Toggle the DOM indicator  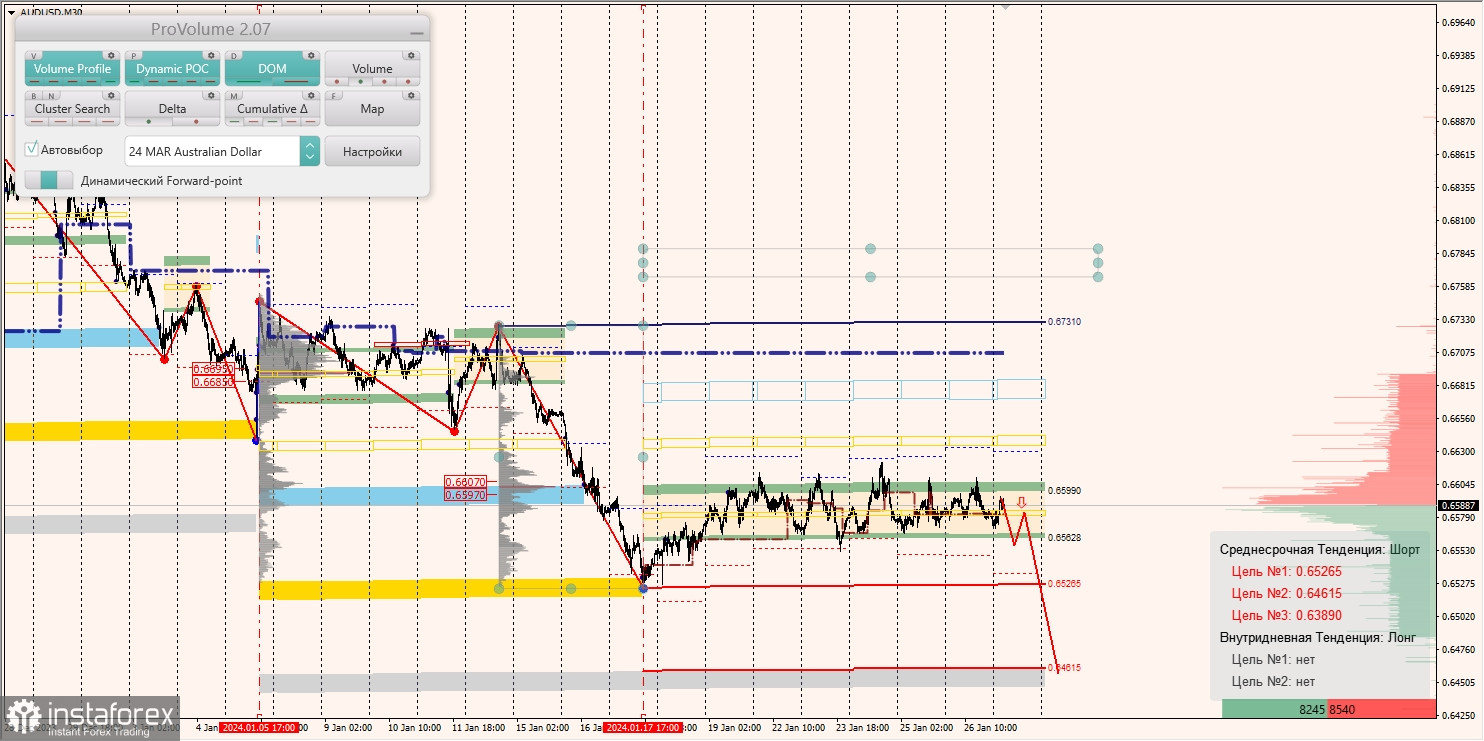point(272,68)
